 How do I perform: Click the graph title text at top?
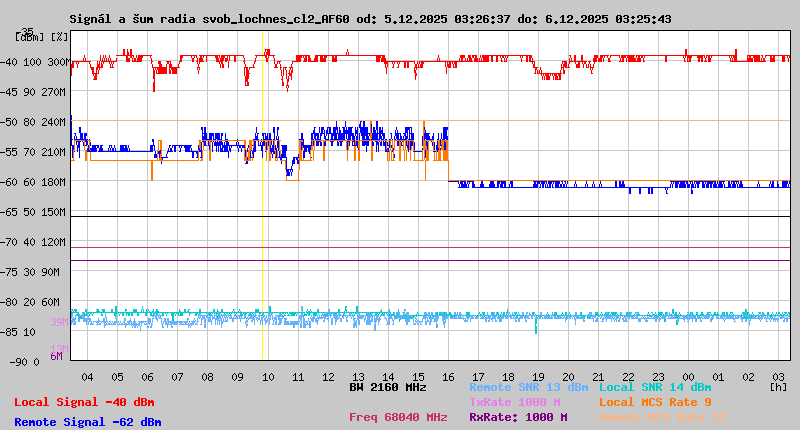tap(385, 19)
